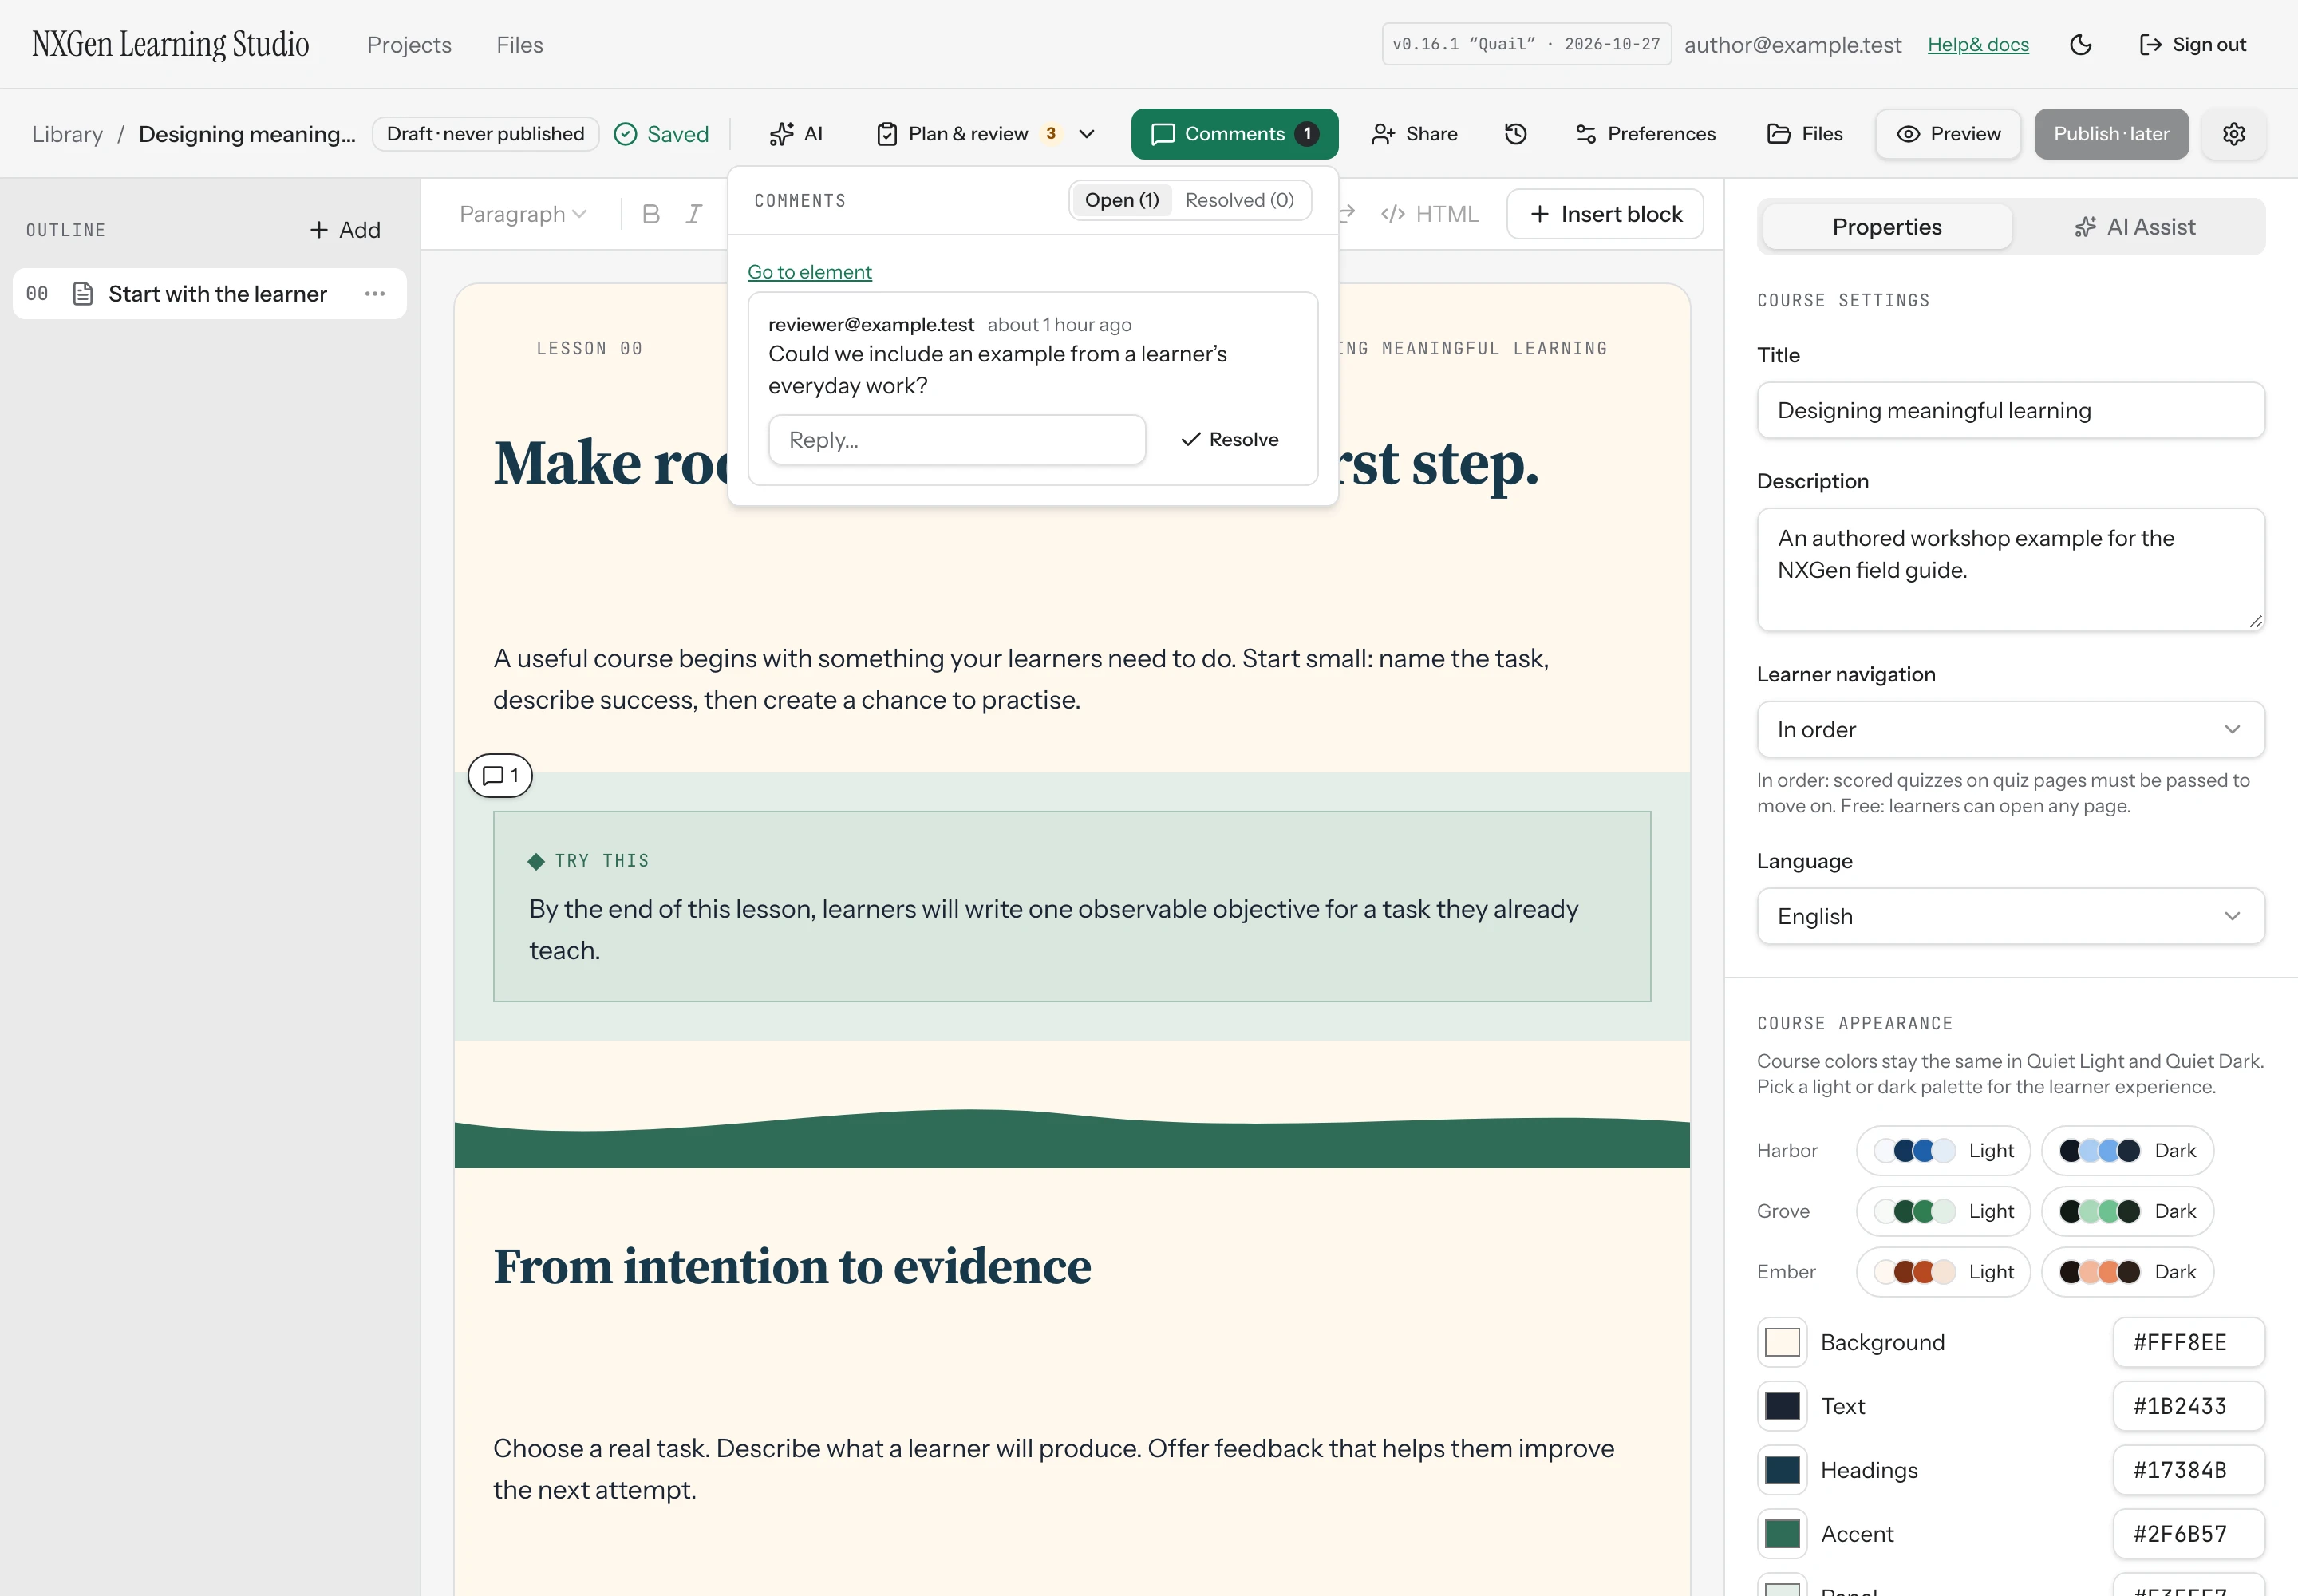Image resolution: width=2298 pixels, height=1596 pixels.
Task: Click the comment bubble marker showing 1
Action: [x=500, y=776]
